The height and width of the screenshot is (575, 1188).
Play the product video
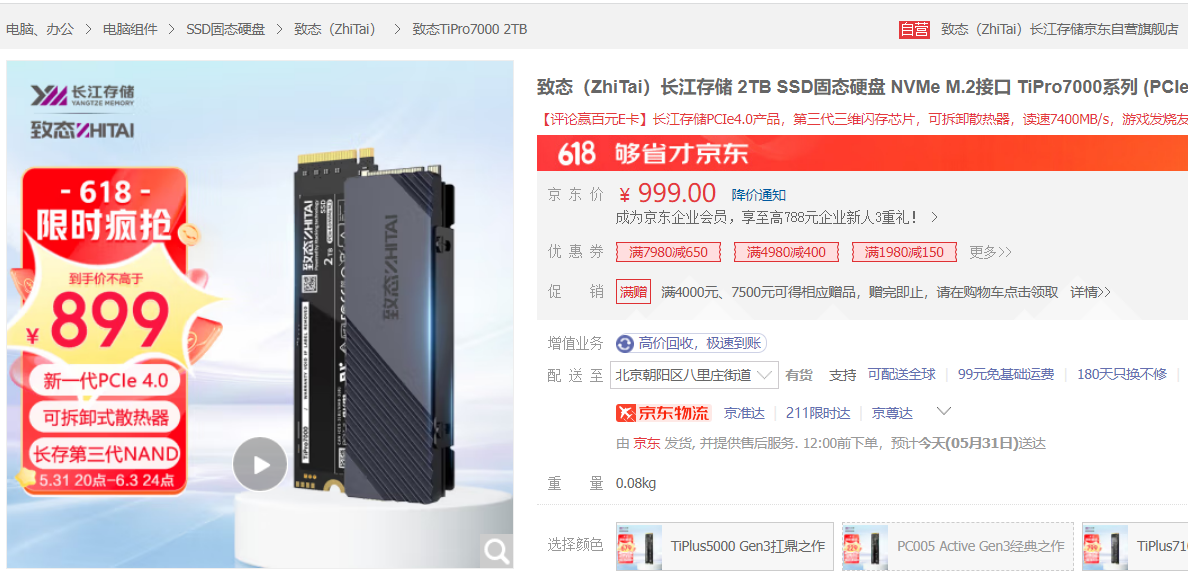click(260, 464)
